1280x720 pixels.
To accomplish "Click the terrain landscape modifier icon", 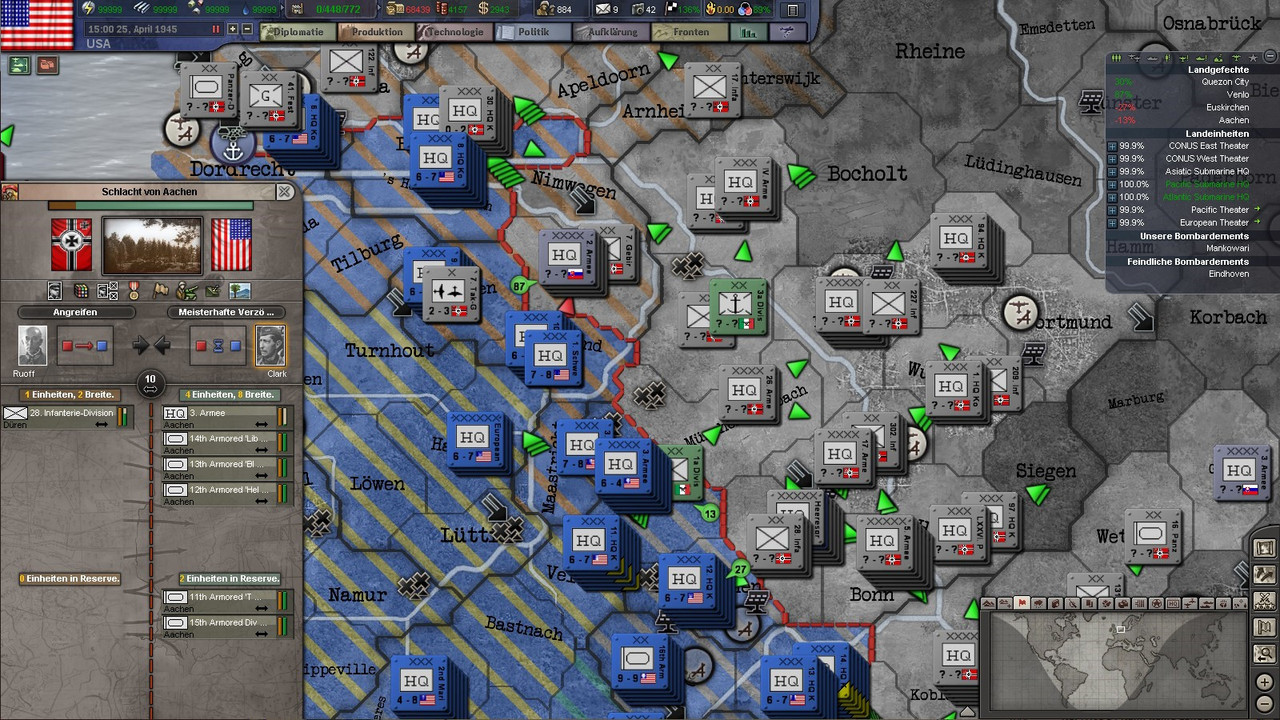I will click(240, 291).
